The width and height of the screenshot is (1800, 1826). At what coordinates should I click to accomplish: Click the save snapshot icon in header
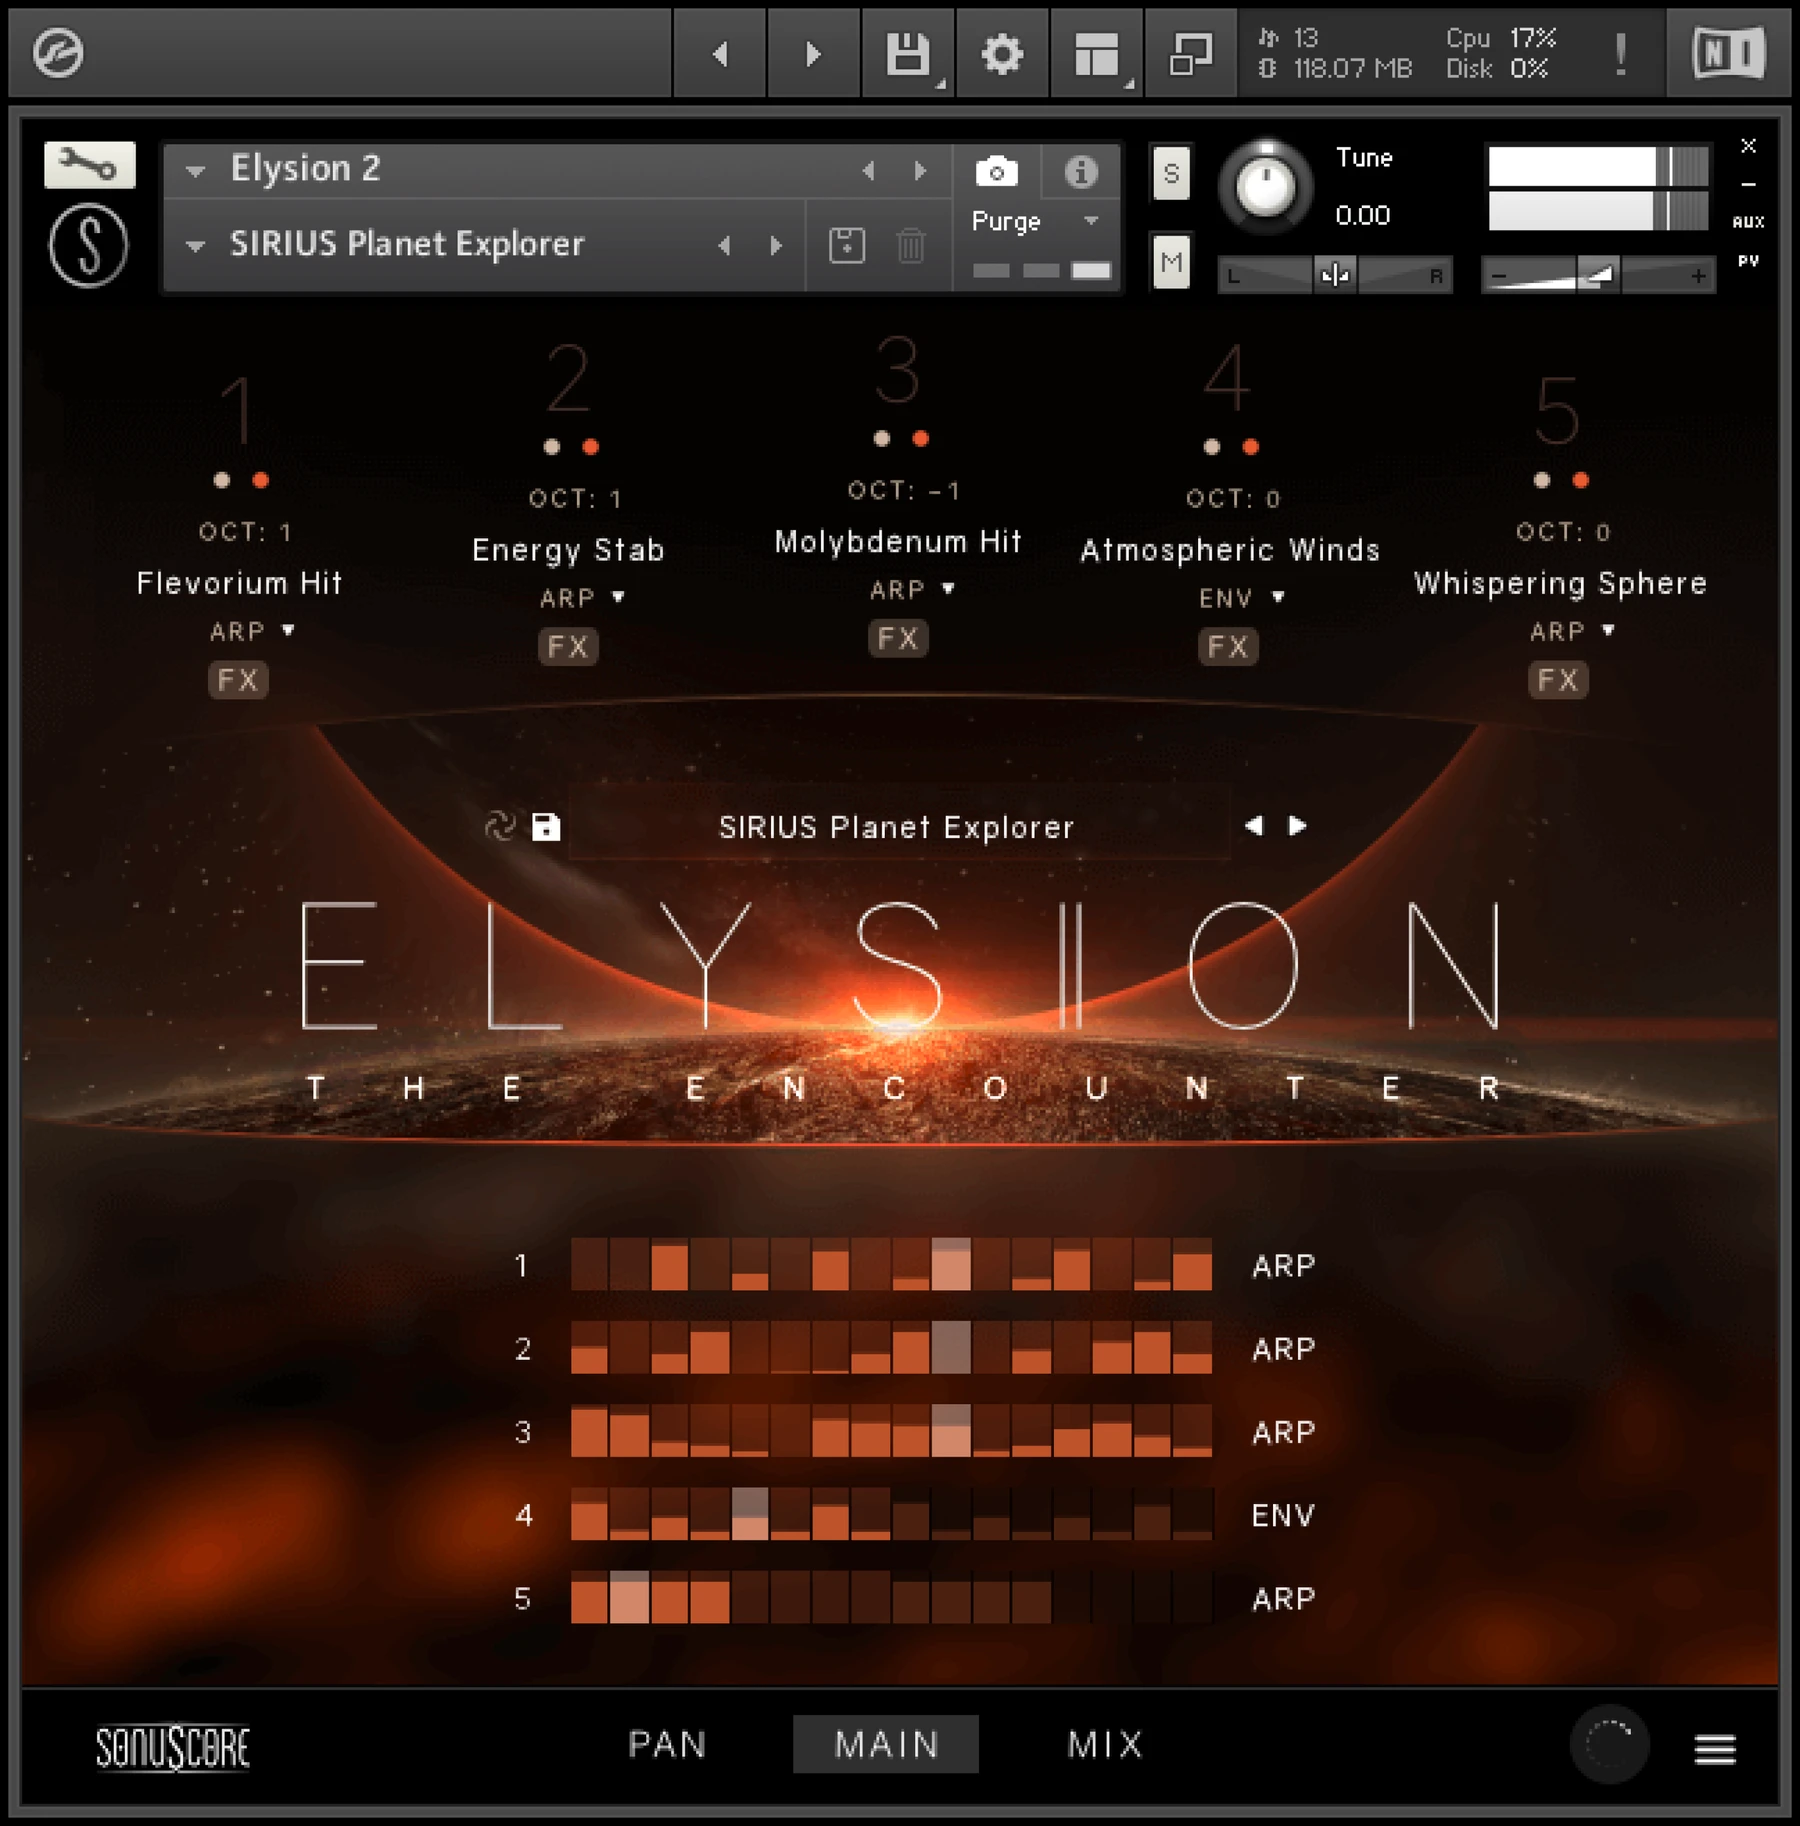click(847, 245)
